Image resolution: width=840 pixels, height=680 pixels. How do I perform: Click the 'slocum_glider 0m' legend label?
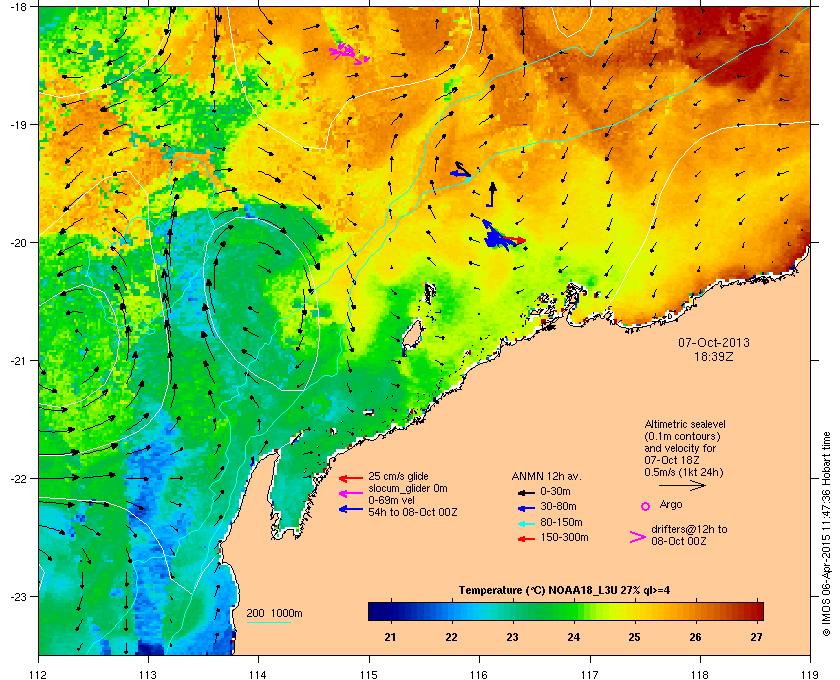[x=408, y=488]
